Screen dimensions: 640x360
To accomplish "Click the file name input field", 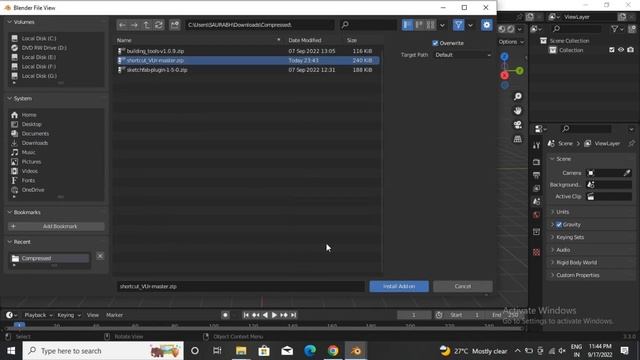I will click(x=240, y=286).
